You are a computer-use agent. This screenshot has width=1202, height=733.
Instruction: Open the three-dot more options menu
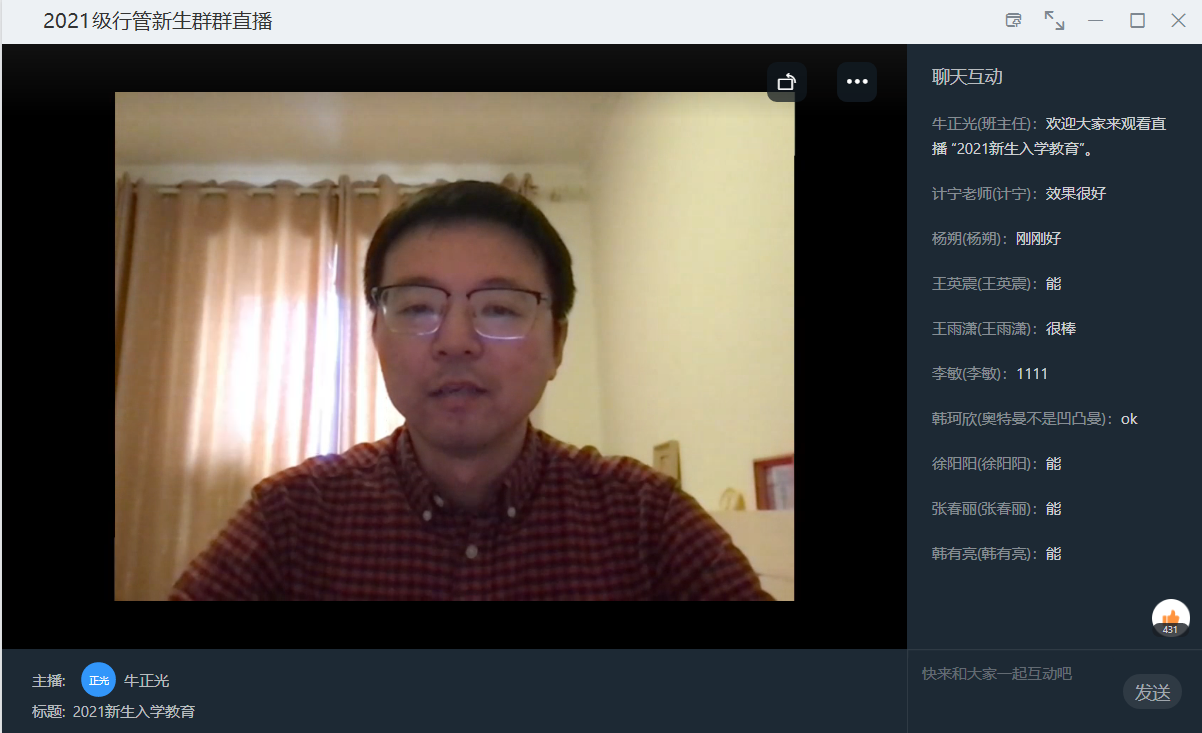click(x=857, y=82)
